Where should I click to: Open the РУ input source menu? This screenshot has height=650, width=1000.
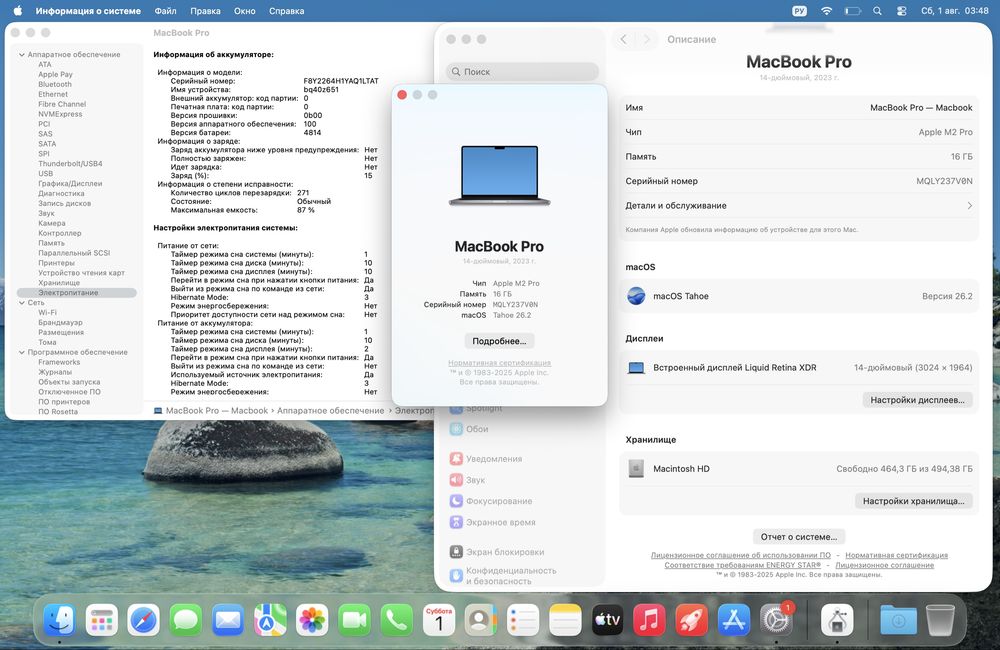[799, 11]
